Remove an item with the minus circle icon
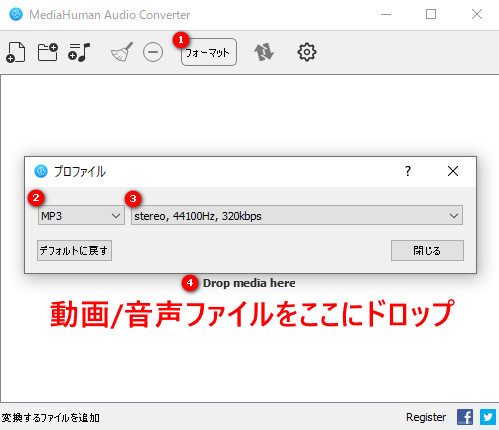 point(153,52)
